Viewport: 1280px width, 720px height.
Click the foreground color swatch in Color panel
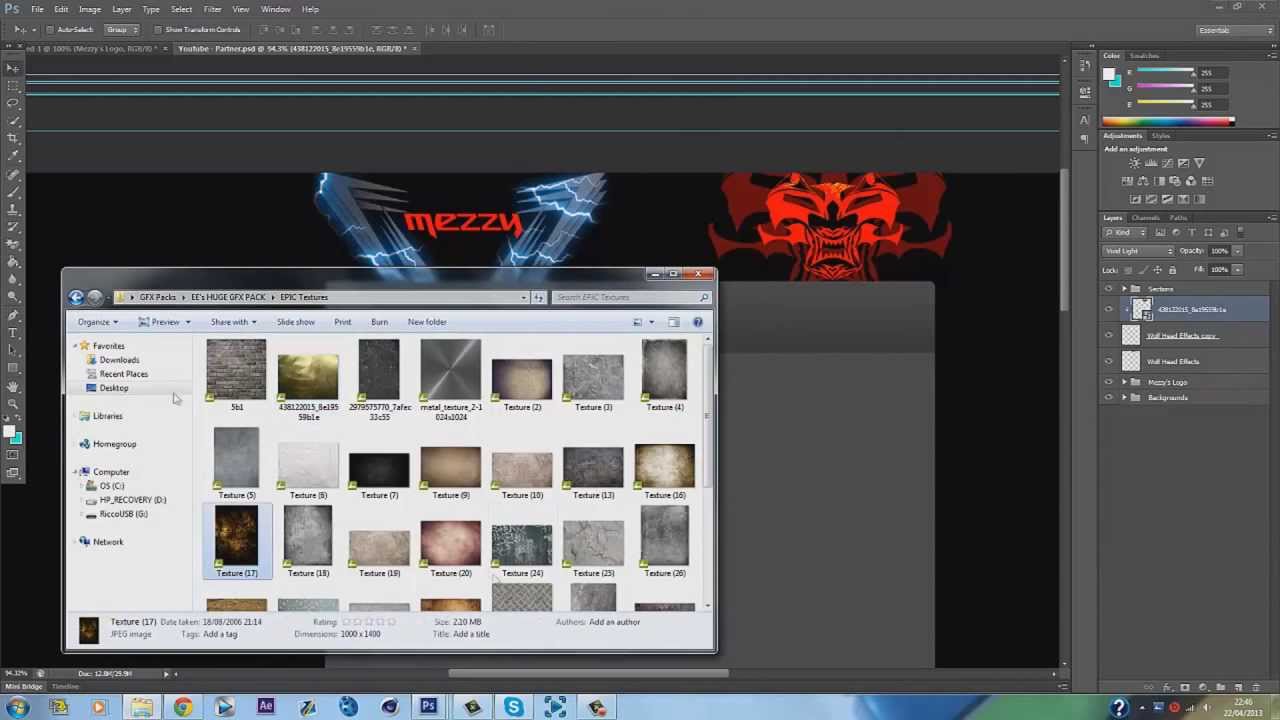point(1110,74)
